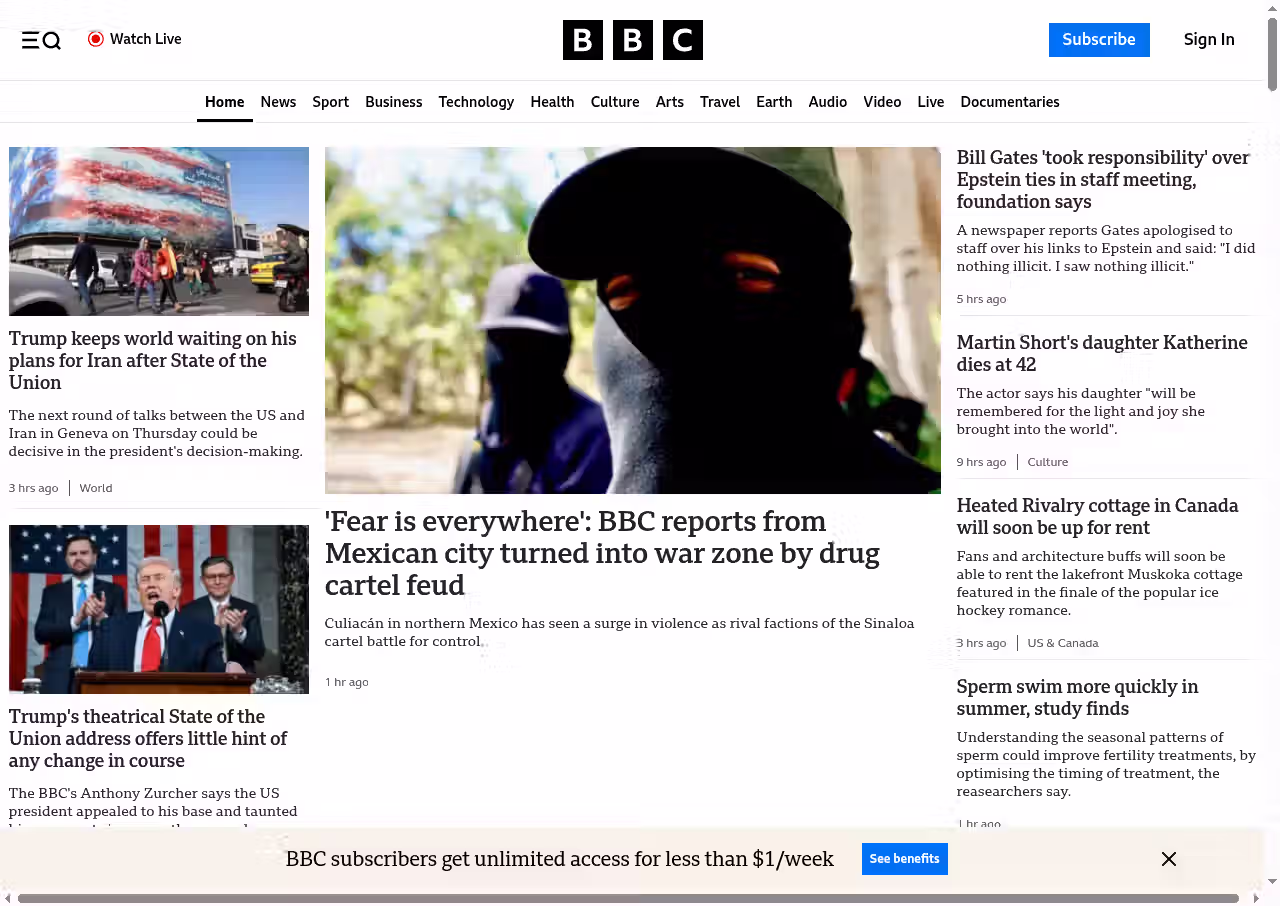Click the horizontal scrollbar right arrow

click(1257, 898)
